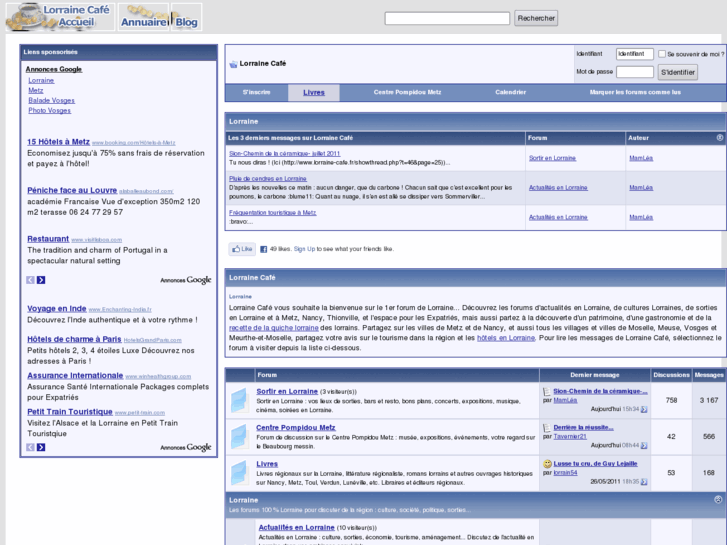Click post icon beside Derrière la réussite
Screen dimensions: 727x545
click(547, 428)
